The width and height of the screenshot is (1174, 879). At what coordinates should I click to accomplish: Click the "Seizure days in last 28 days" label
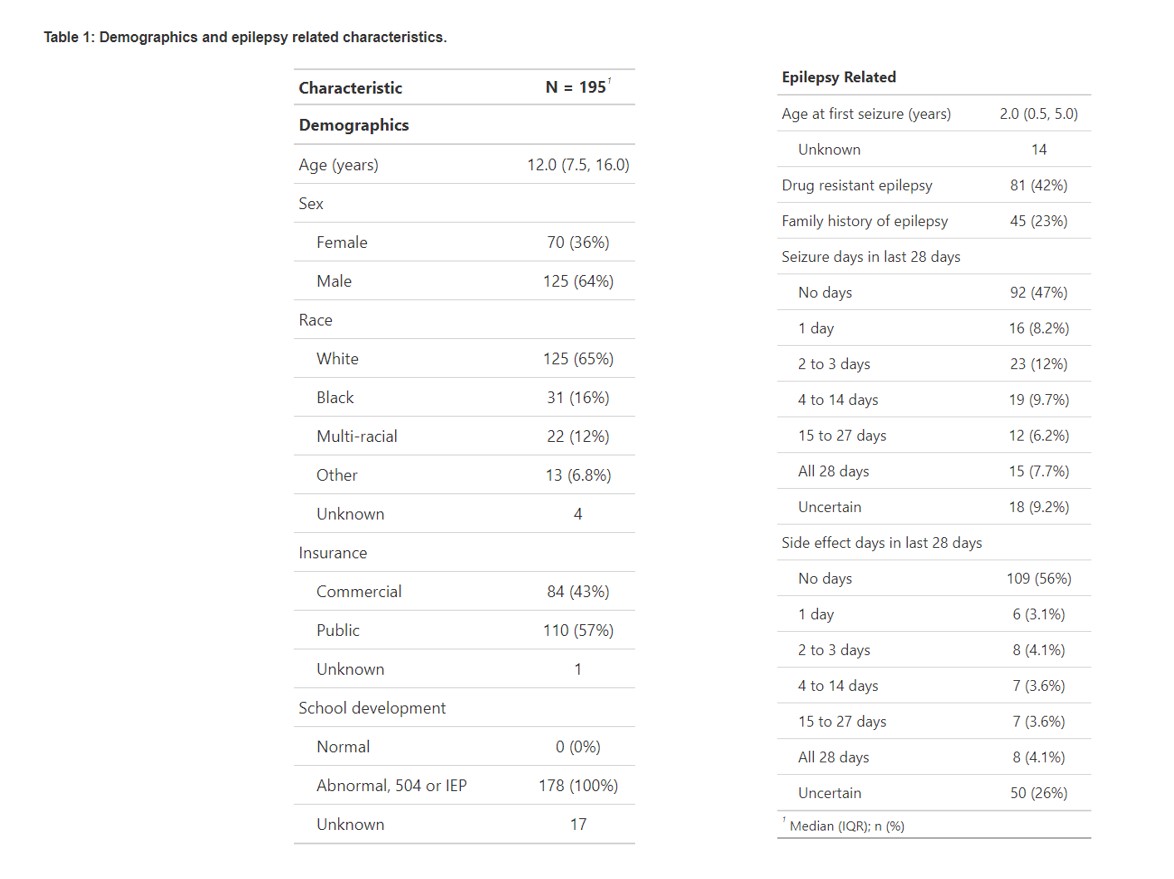point(870,257)
